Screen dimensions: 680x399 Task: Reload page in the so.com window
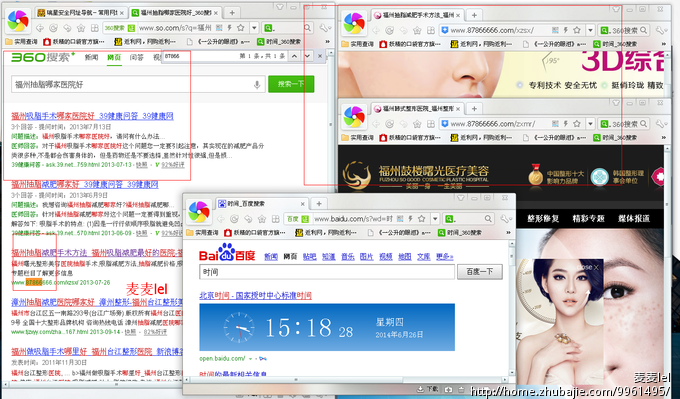pyautogui.click(x=54, y=28)
